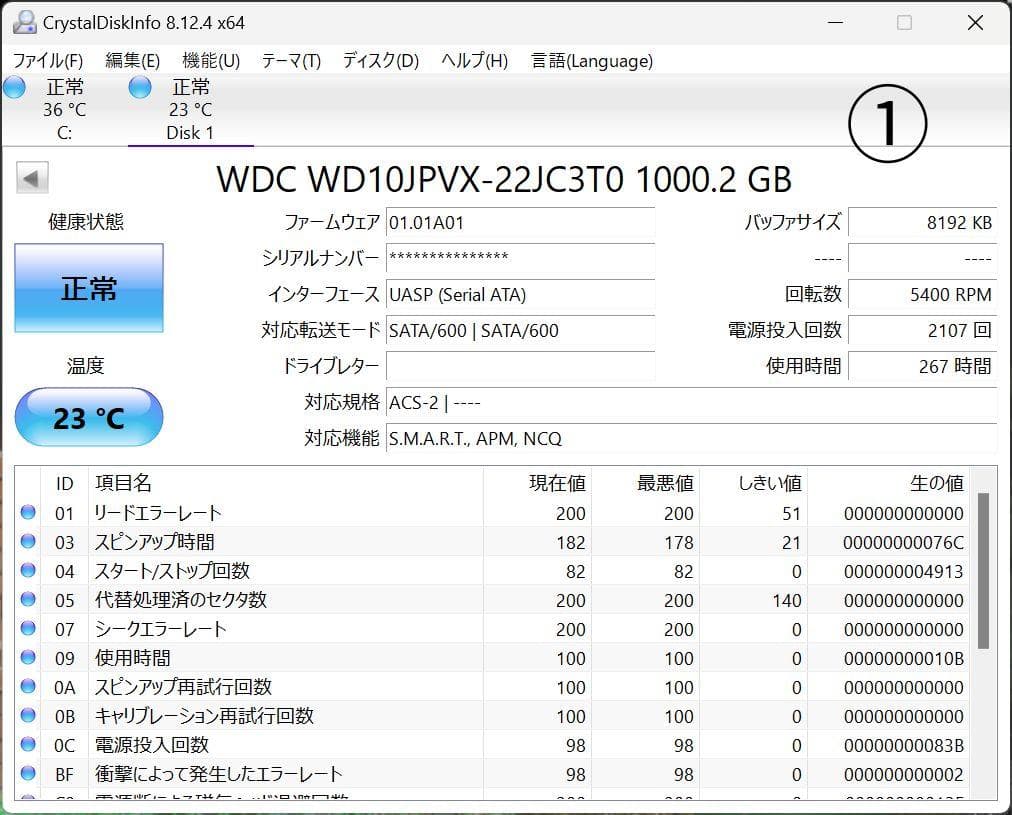The height and width of the screenshot is (815, 1012).
Task: Click status dot of row 0C 電源投入回数
Action: pos(28,745)
